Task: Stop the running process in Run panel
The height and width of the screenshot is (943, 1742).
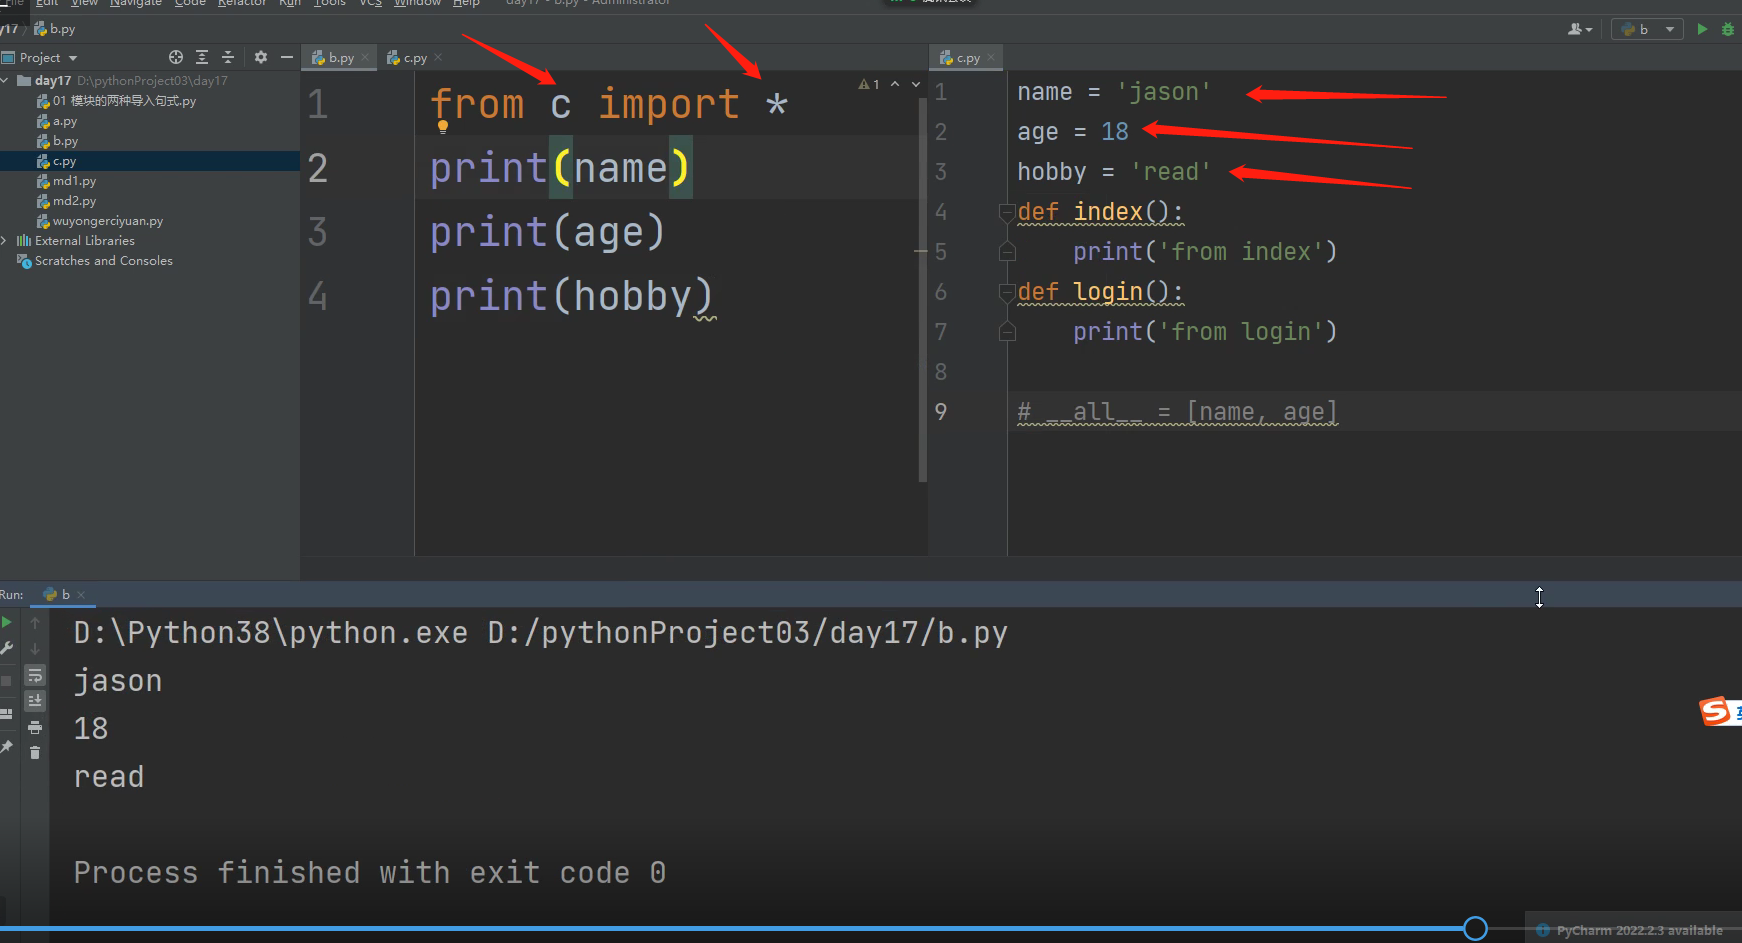Action: point(7,680)
